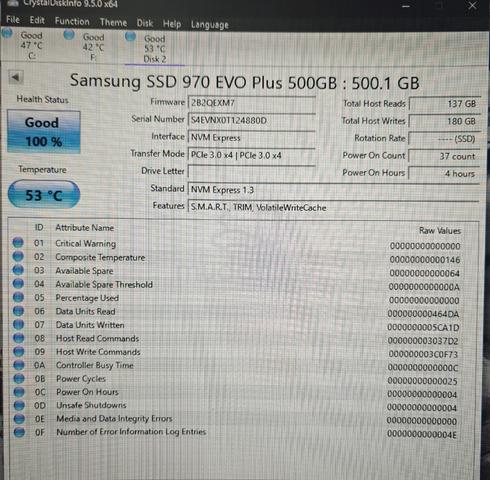Click the status icon for Critical Warning

click(18, 243)
